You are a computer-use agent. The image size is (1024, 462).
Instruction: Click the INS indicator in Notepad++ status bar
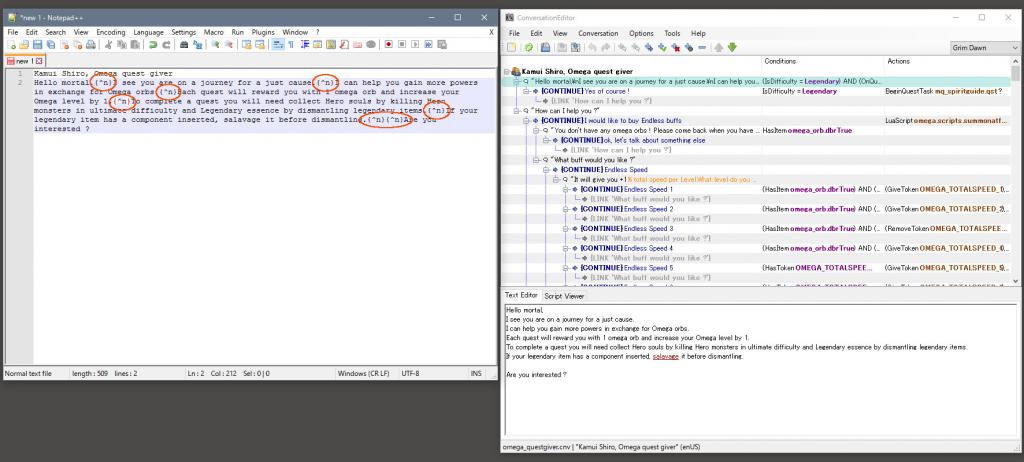point(475,374)
